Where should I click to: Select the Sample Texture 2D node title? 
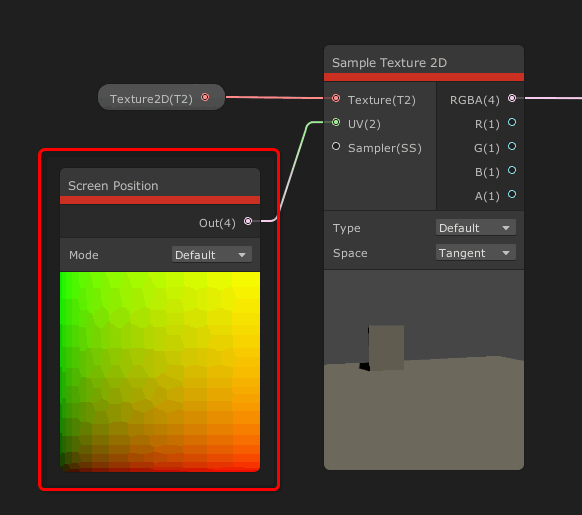(389, 63)
